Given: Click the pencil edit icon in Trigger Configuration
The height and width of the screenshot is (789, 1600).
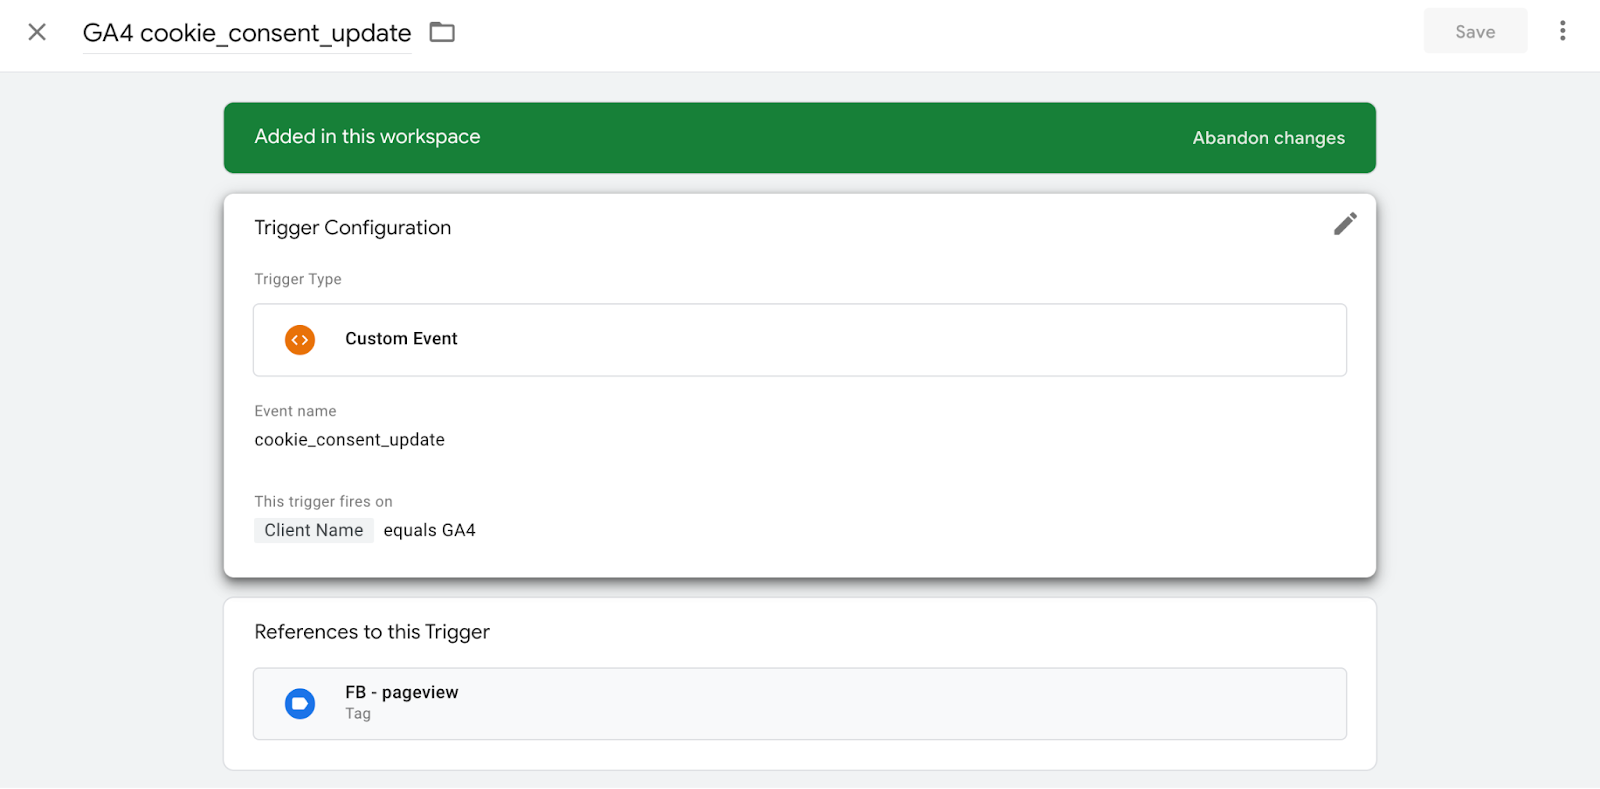Looking at the screenshot, I should tap(1345, 224).
